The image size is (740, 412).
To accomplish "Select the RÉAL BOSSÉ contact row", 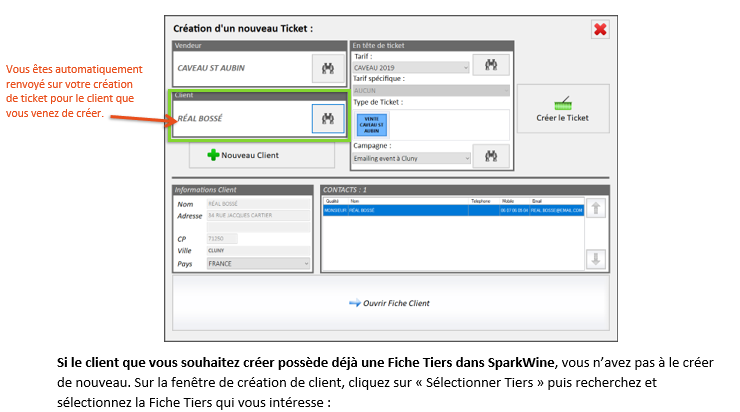I will point(450,211).
